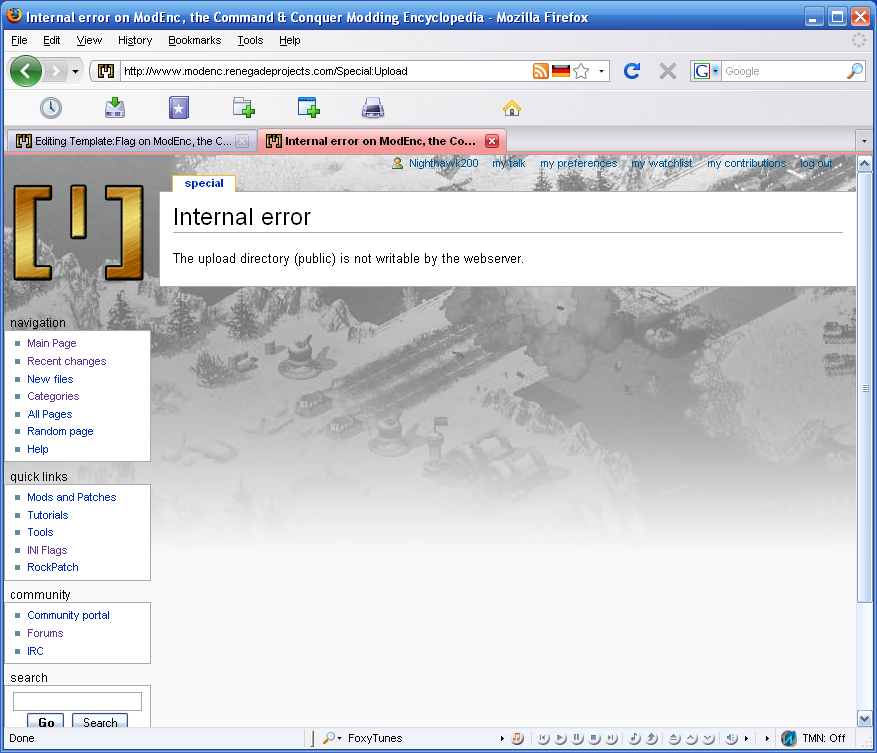Toggle the bookmark star in address bar

coord(581,71)
